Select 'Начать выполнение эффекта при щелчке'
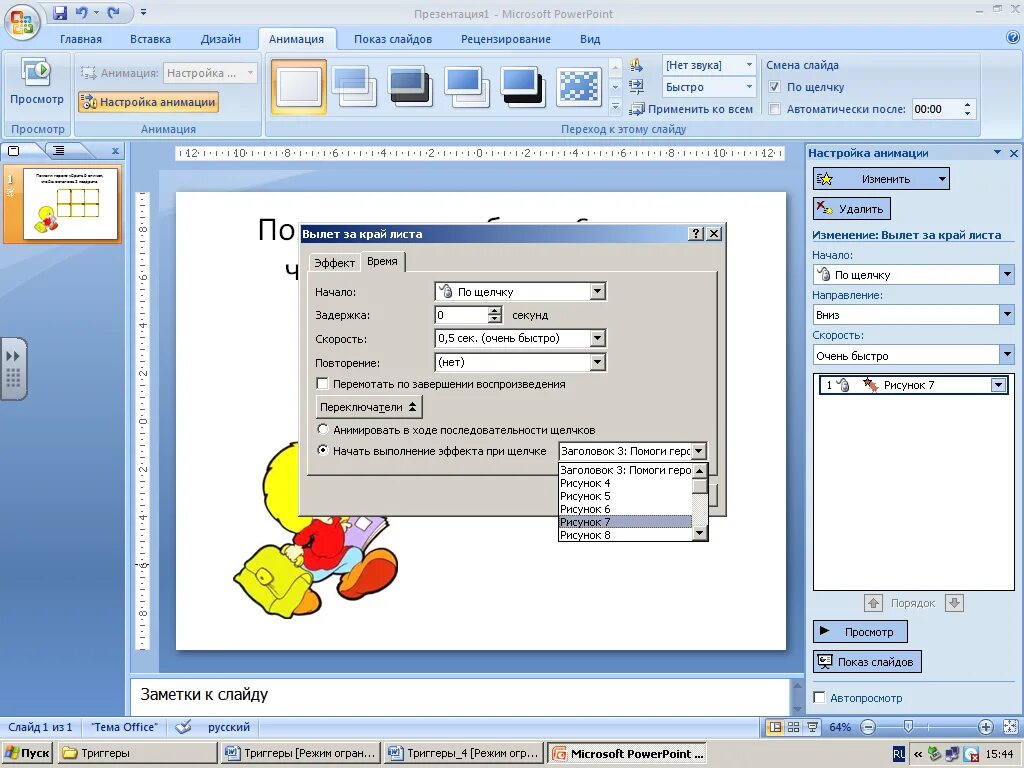This screenshot has height=768, width=1024. pos(322,450)
